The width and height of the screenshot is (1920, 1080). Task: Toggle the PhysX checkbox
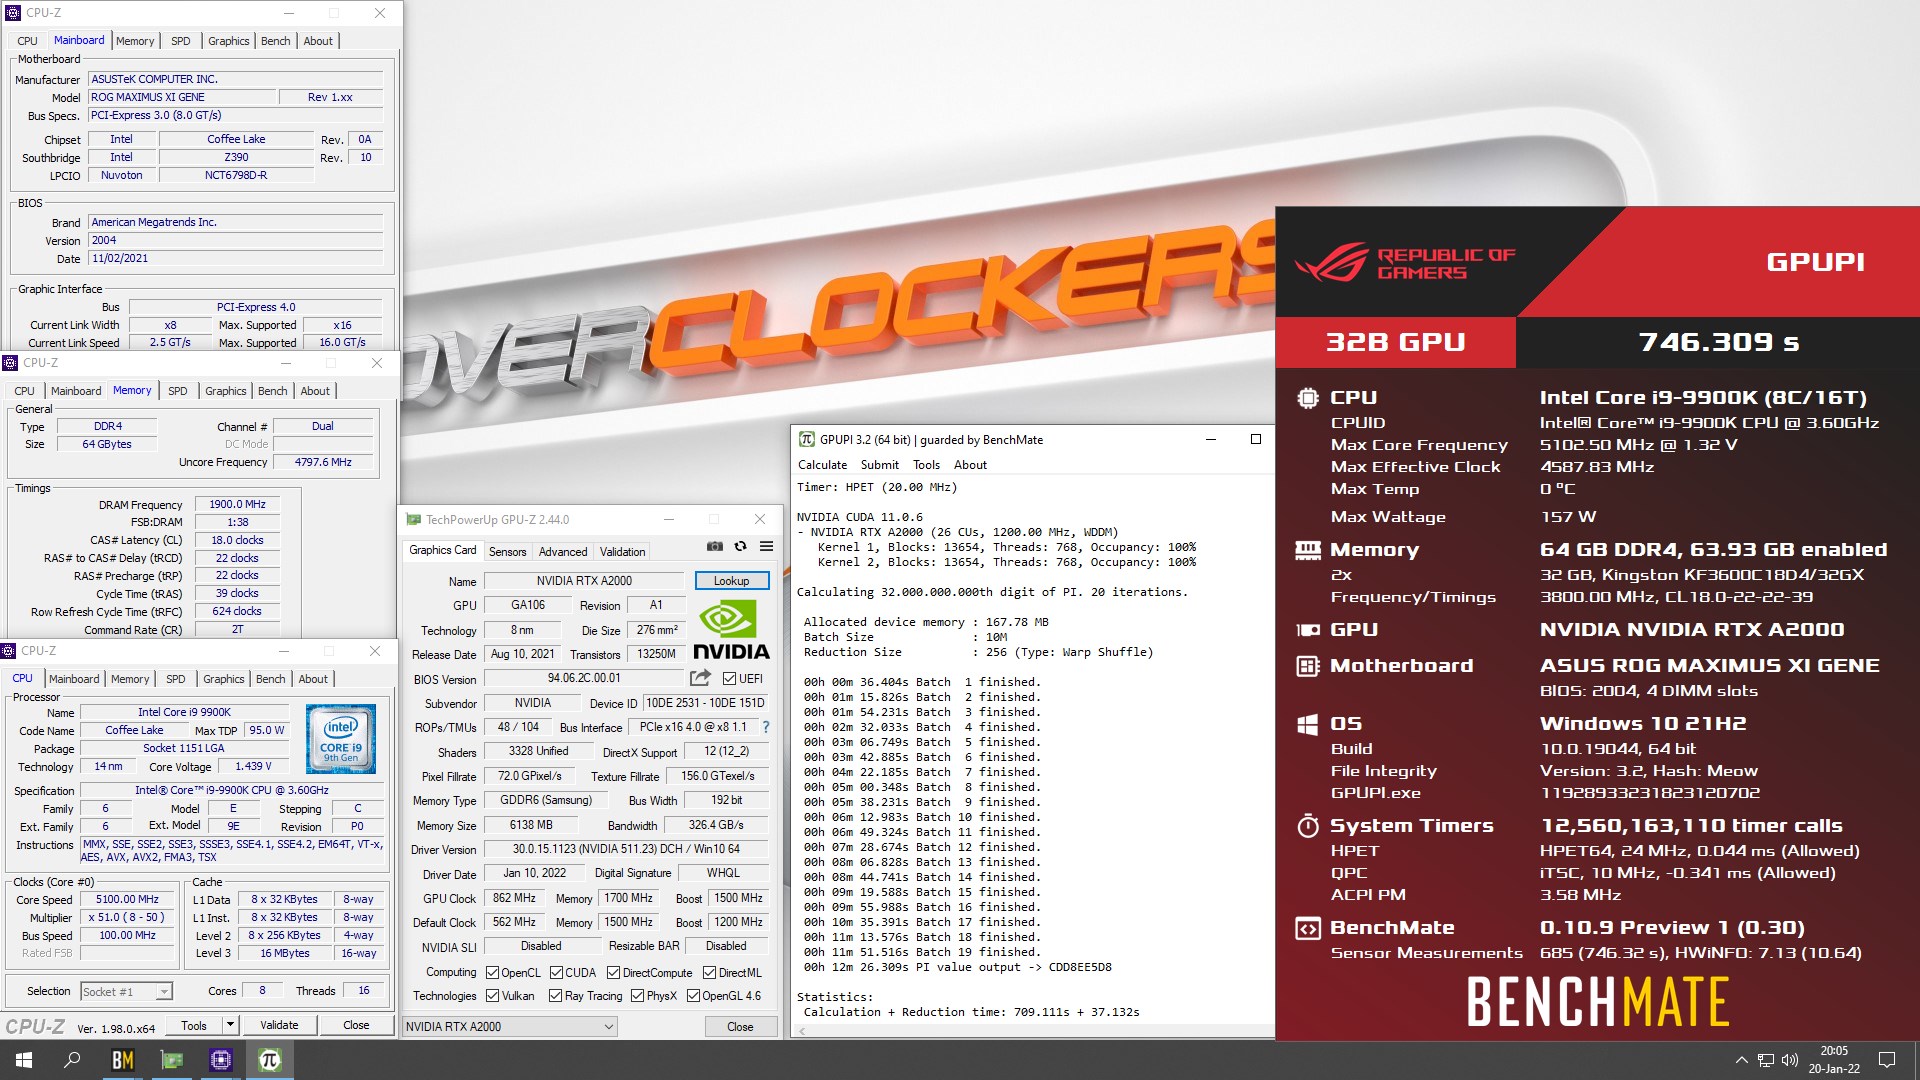pyautogui.click(x=637, y=996)
